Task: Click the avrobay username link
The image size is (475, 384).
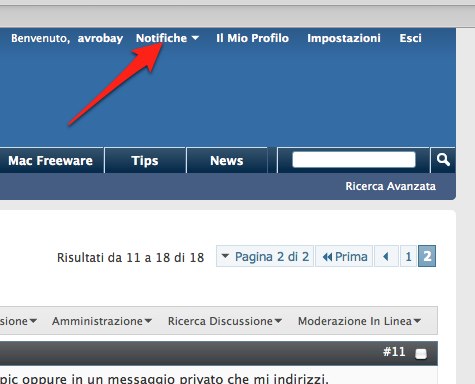Action: click(100, 38)
